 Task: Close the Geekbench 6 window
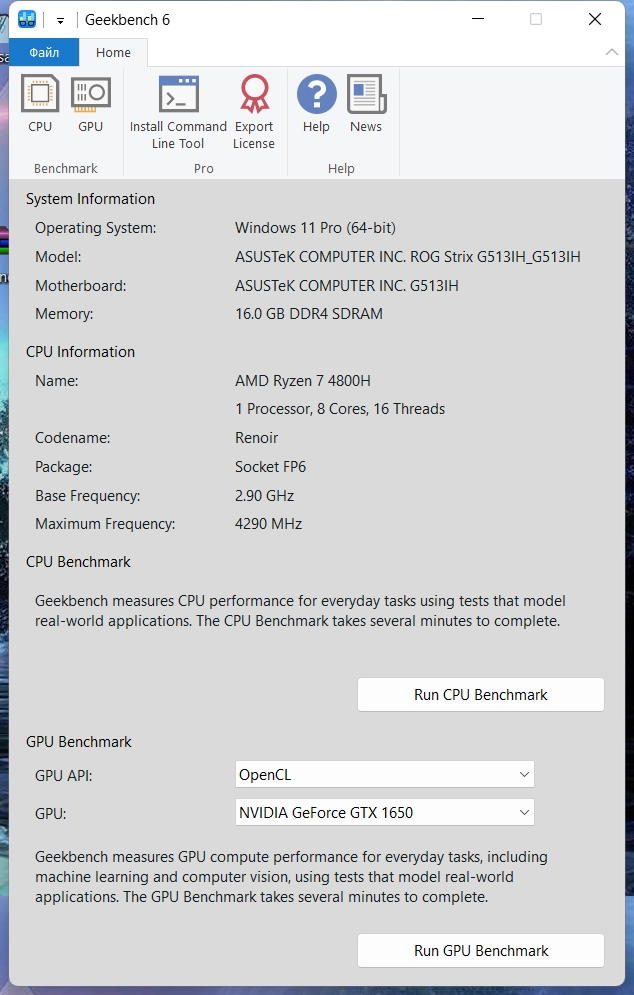595,19
